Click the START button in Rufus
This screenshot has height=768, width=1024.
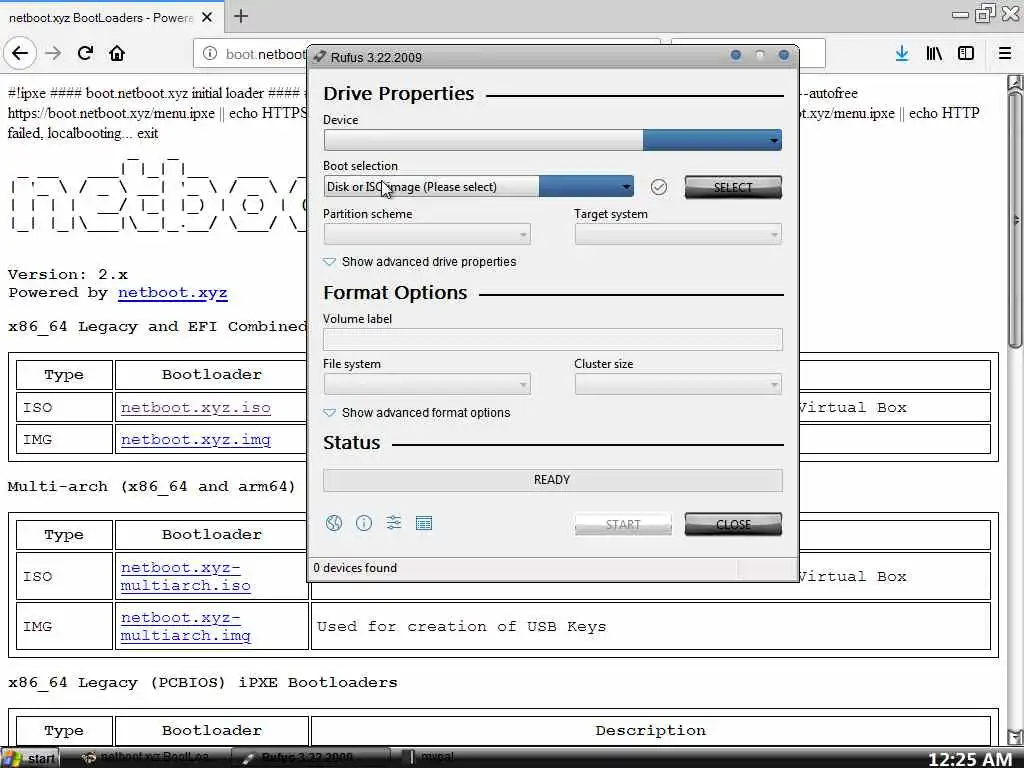pyautogui.click(x=623, y=524)
